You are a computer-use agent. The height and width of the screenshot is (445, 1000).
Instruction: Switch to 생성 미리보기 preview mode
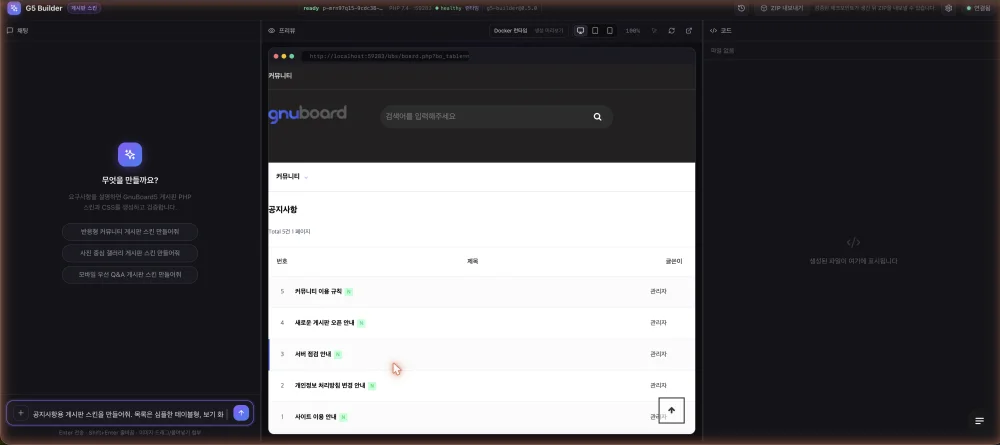tap(548, 31)
